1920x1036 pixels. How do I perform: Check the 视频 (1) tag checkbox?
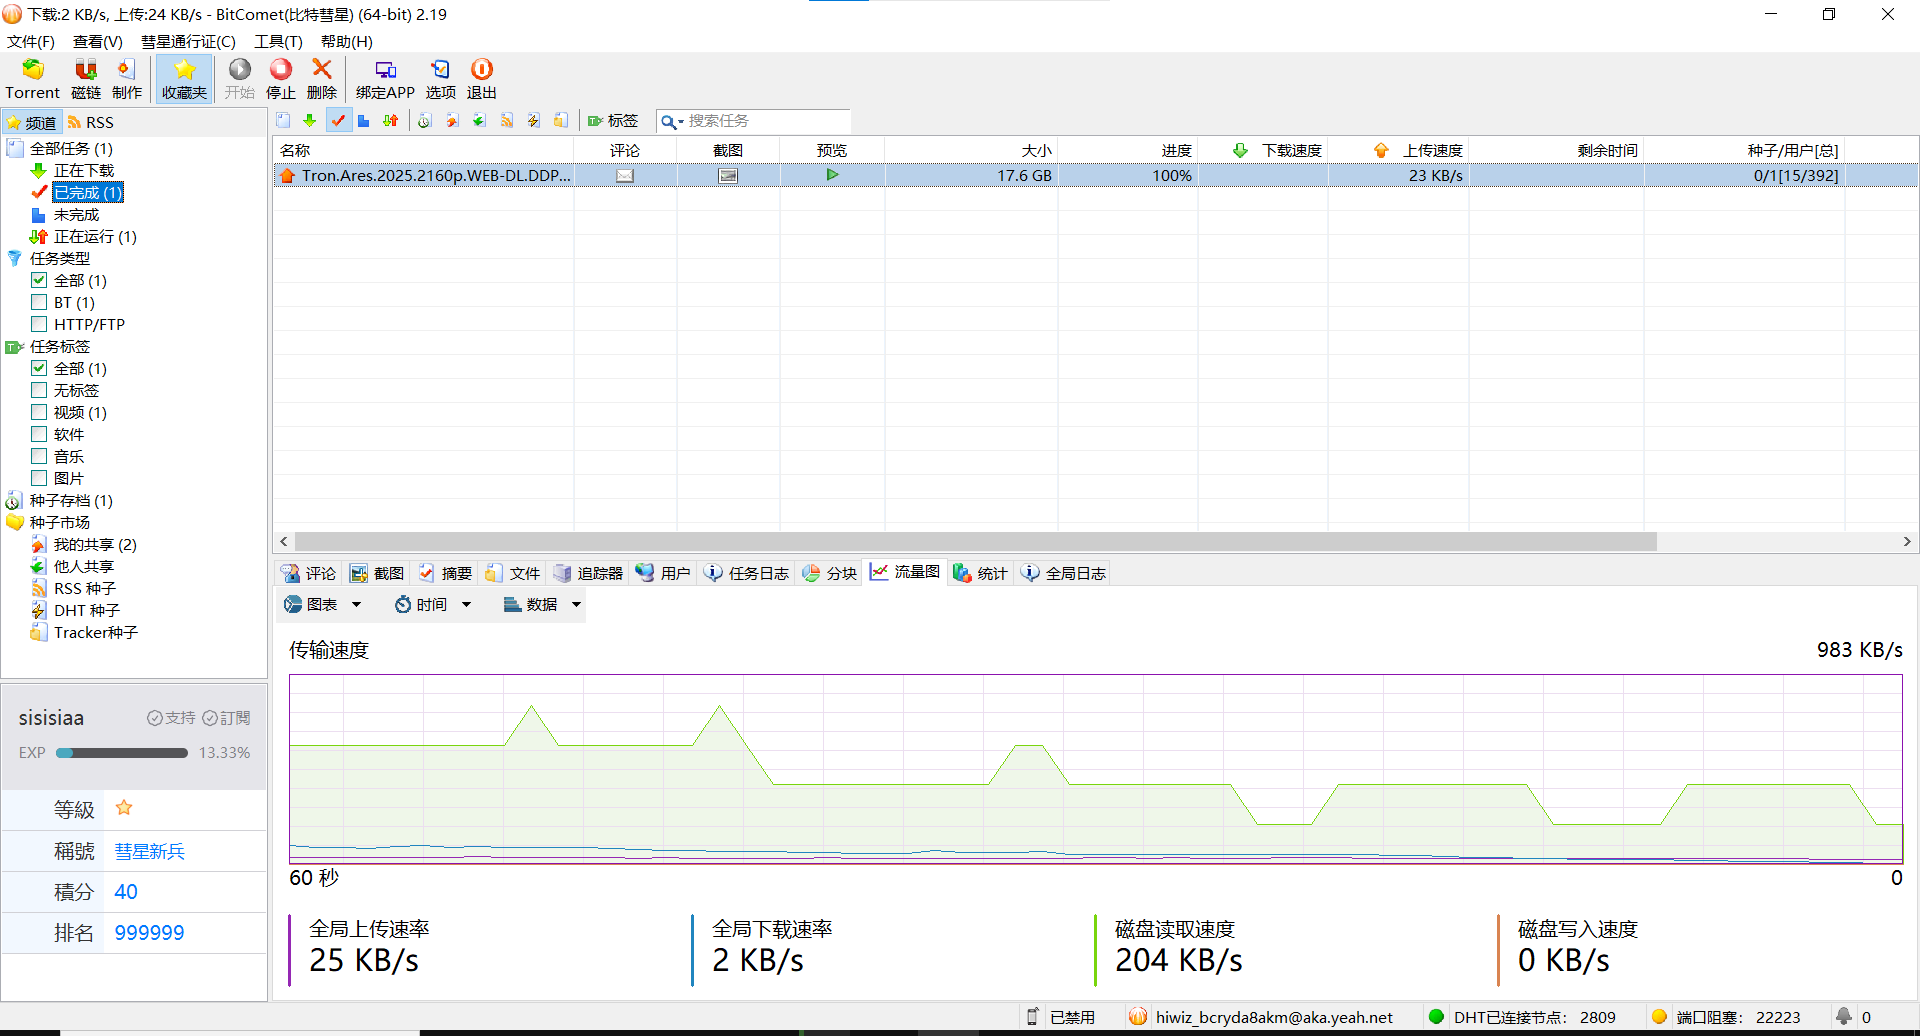click(40, 412)
